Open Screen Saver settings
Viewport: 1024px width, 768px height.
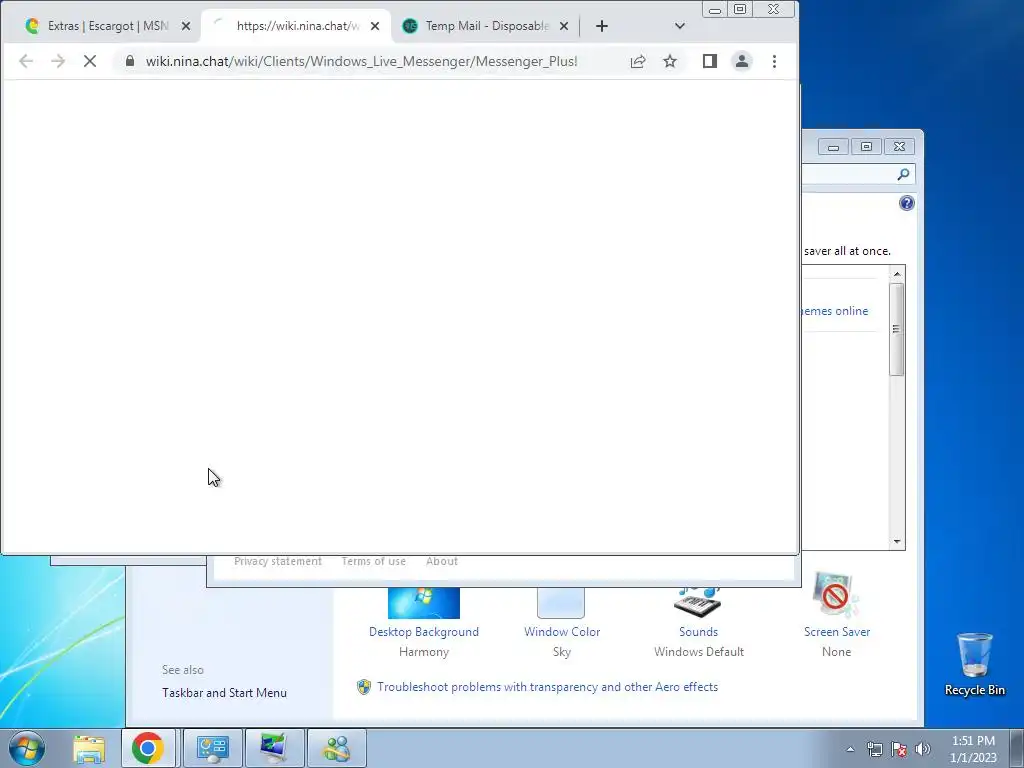coord(837,616)
